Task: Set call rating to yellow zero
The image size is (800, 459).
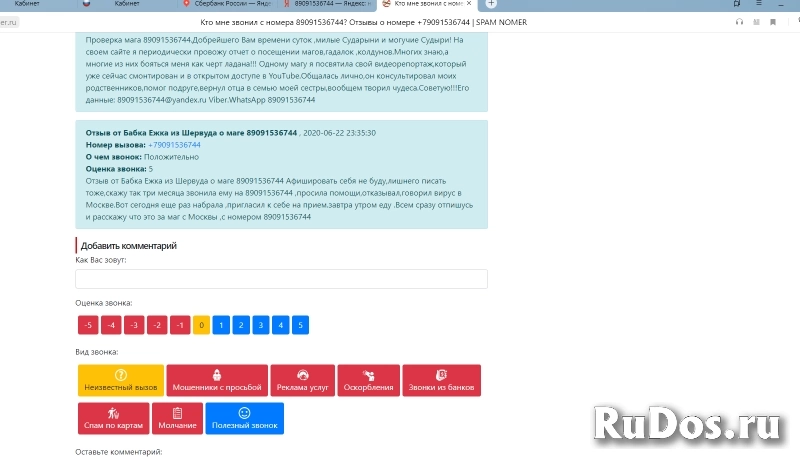Action: pyautogui.click(x=201, y=325)
